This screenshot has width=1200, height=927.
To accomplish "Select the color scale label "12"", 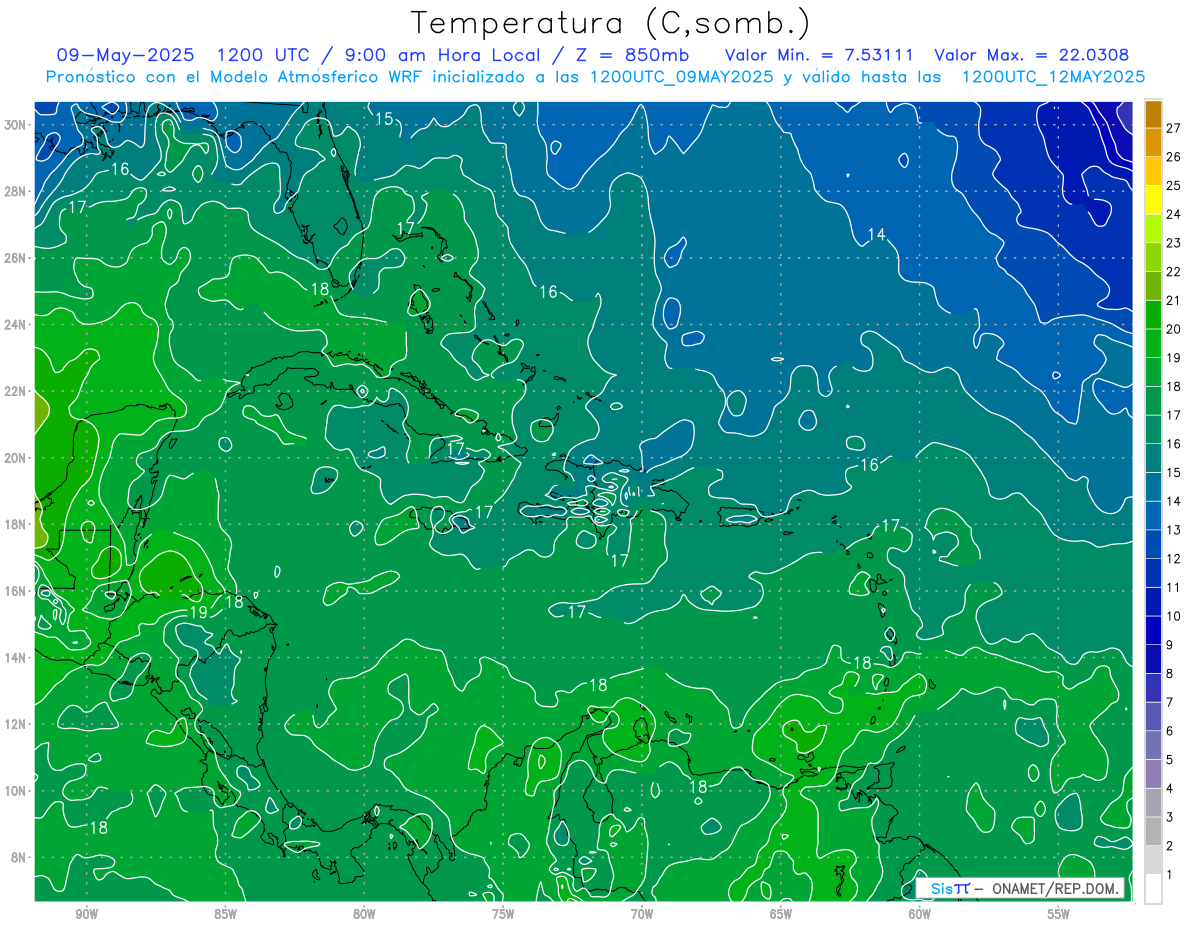I will click(x=1174, y=559).
